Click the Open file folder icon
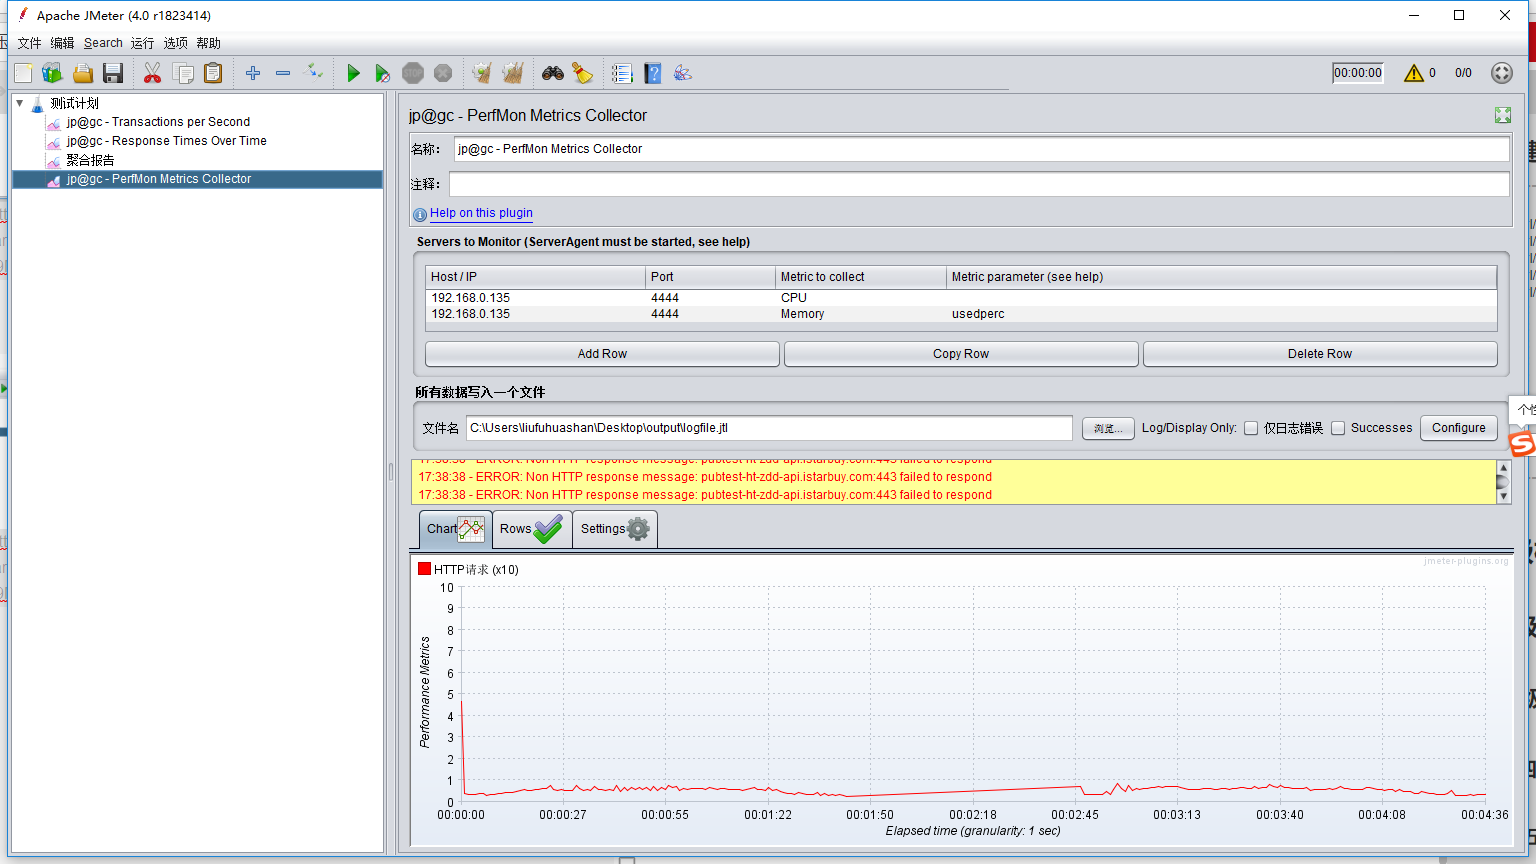1536x864 pixels. [83, 73]
